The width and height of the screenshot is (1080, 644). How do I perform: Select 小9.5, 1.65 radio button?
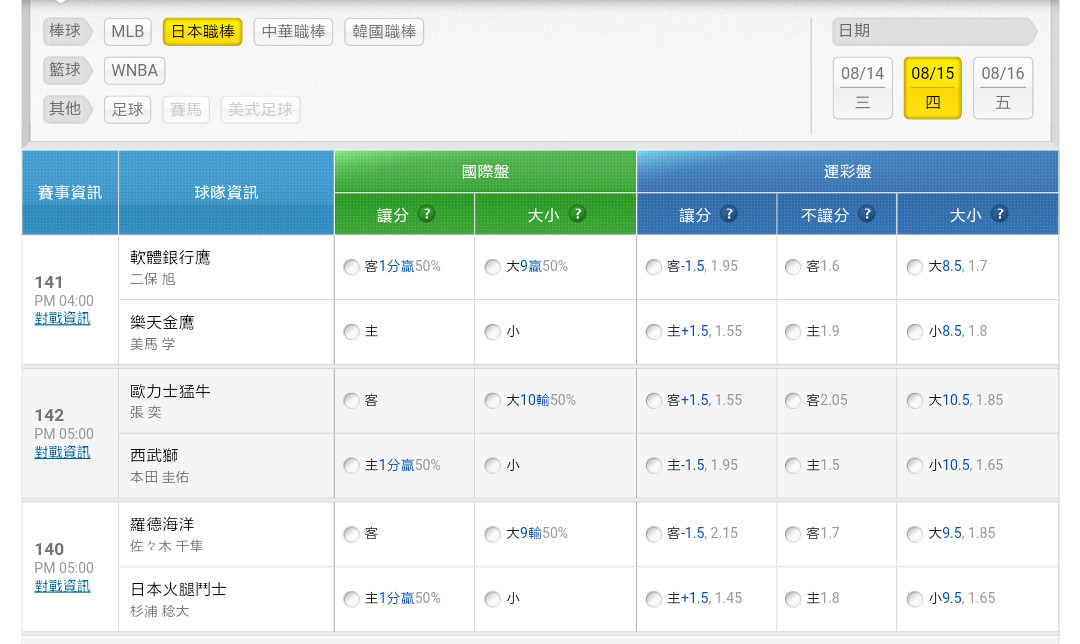tap(915, 599)
